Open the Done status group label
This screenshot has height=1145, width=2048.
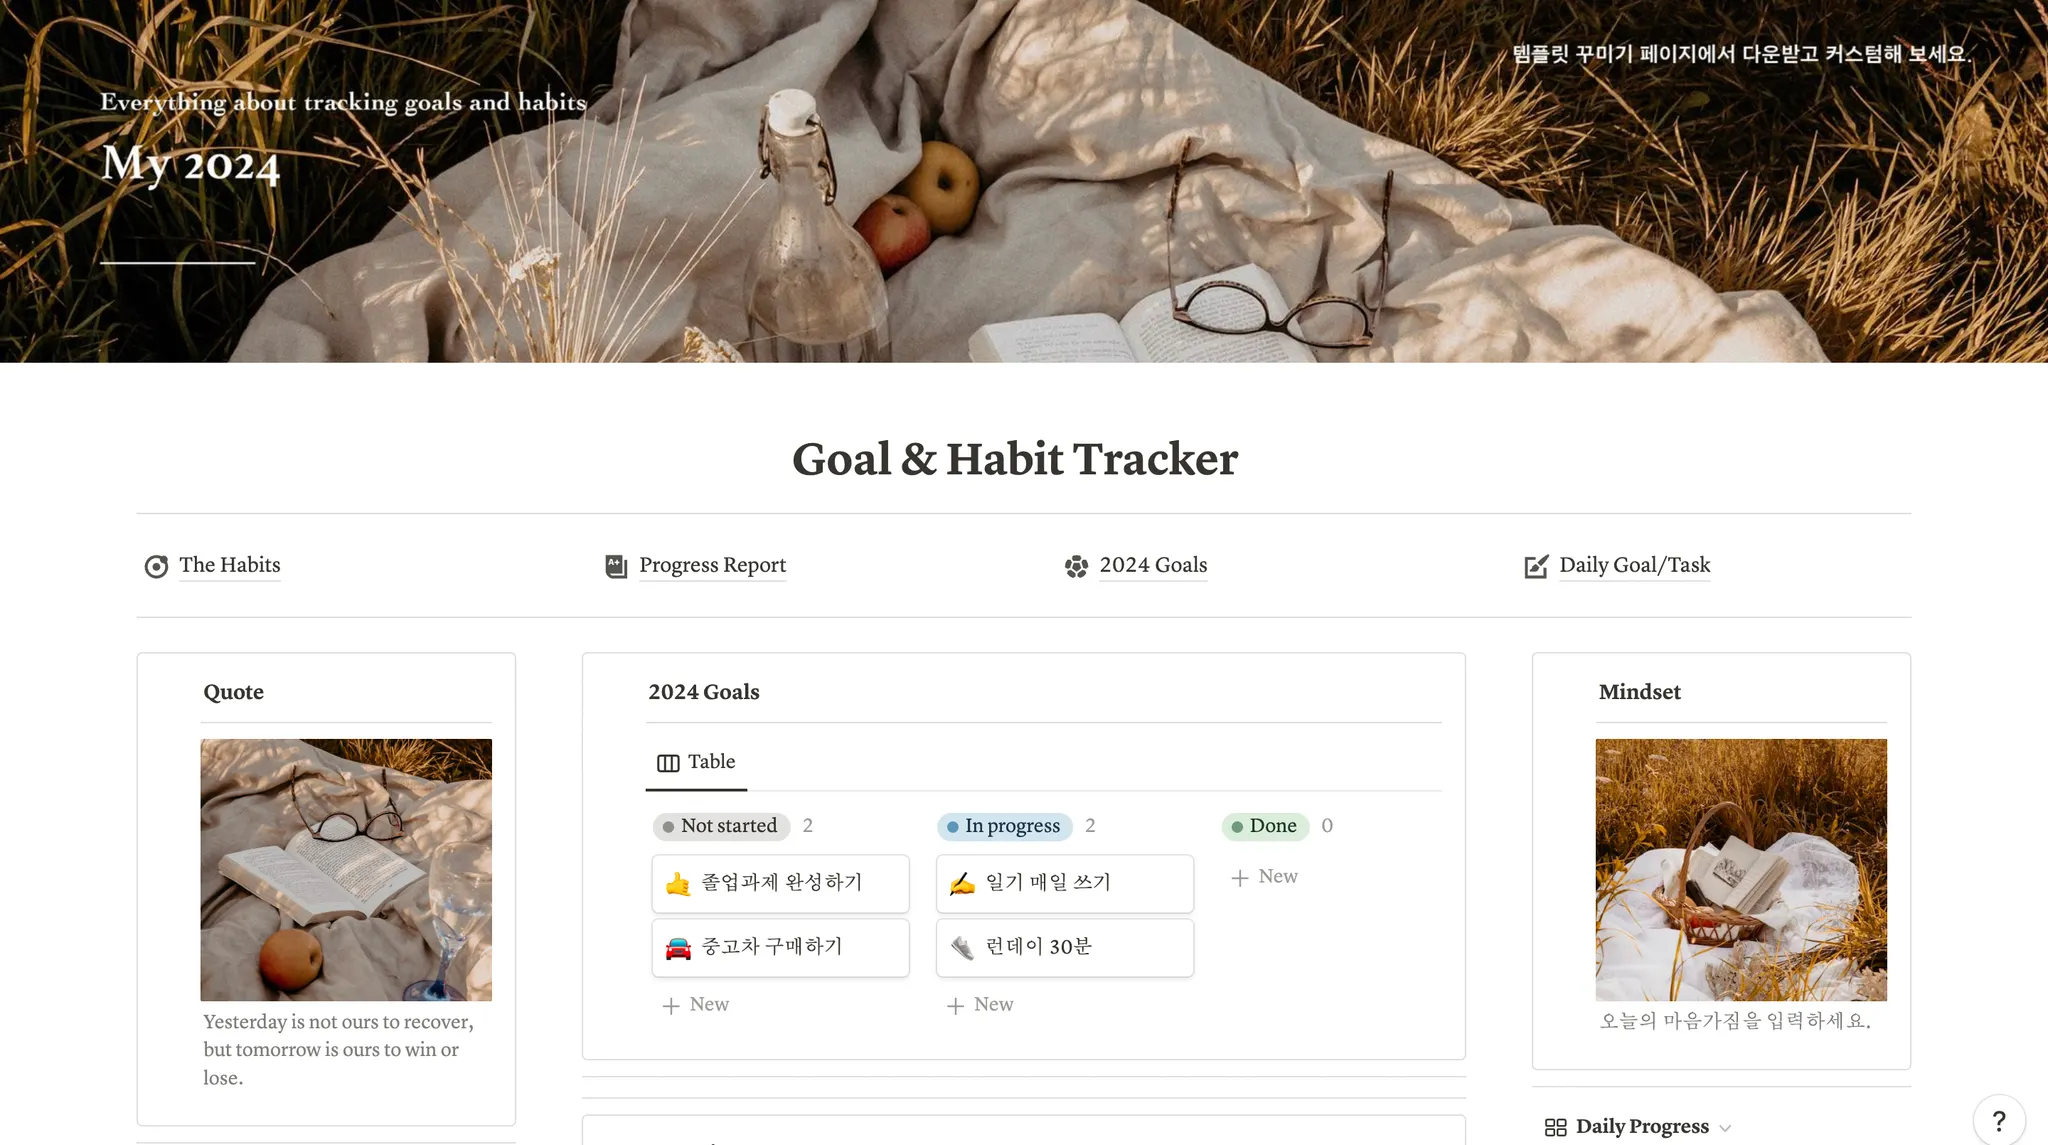tap(1265, 826)
